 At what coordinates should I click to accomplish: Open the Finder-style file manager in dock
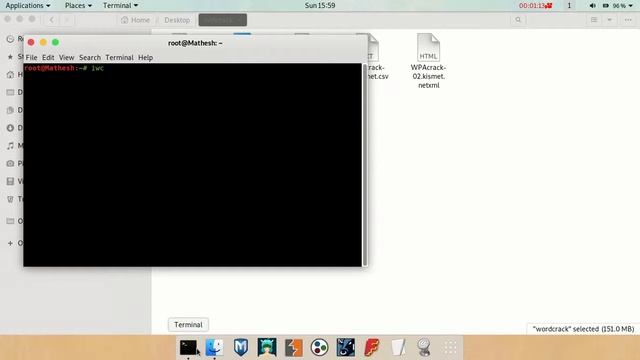pyautogui.click(x=214, y=347)
